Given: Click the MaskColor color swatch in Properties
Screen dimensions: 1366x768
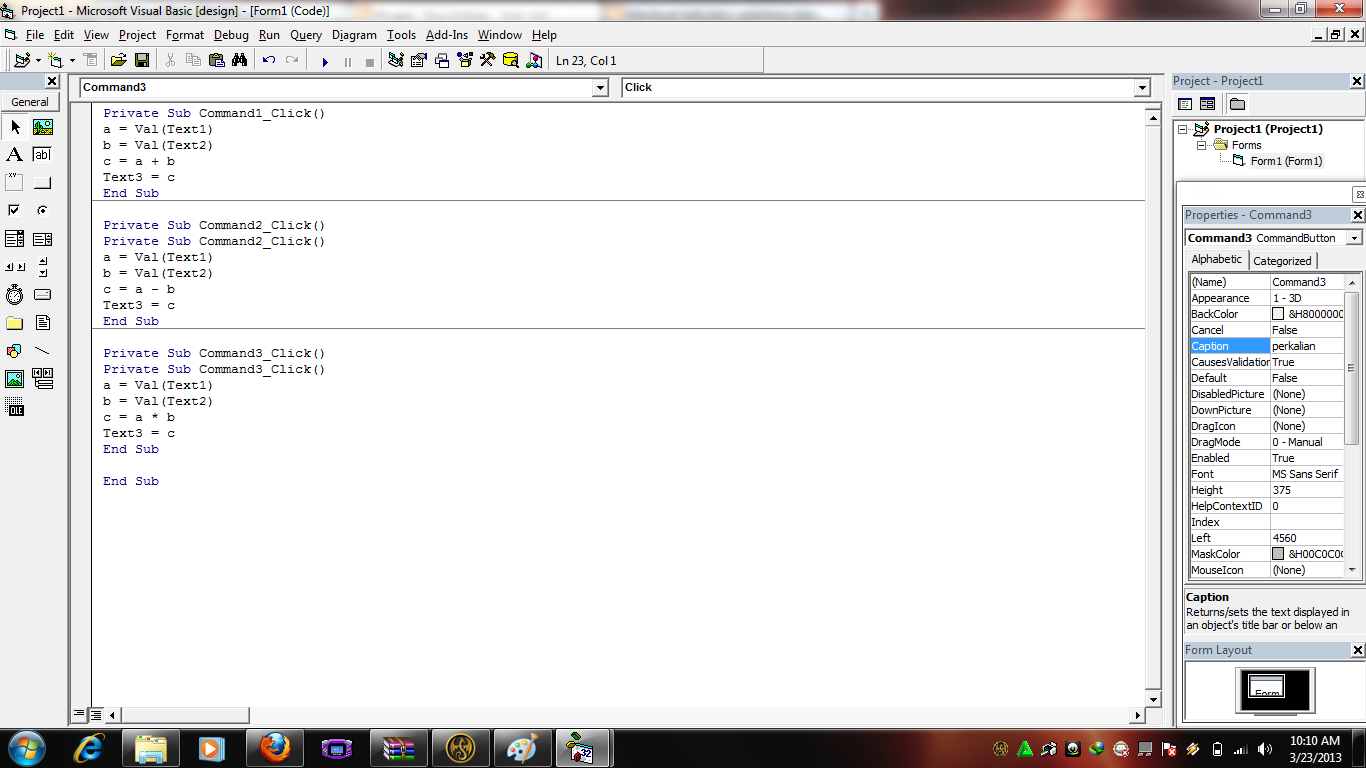Looking at the screenshot, I should coord(1278,554).
